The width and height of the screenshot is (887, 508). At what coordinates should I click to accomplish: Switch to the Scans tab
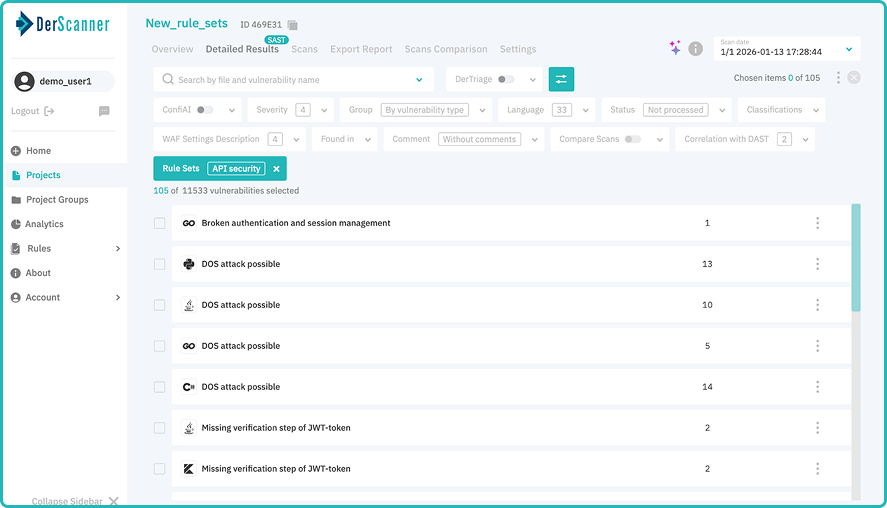click(304, 49)
